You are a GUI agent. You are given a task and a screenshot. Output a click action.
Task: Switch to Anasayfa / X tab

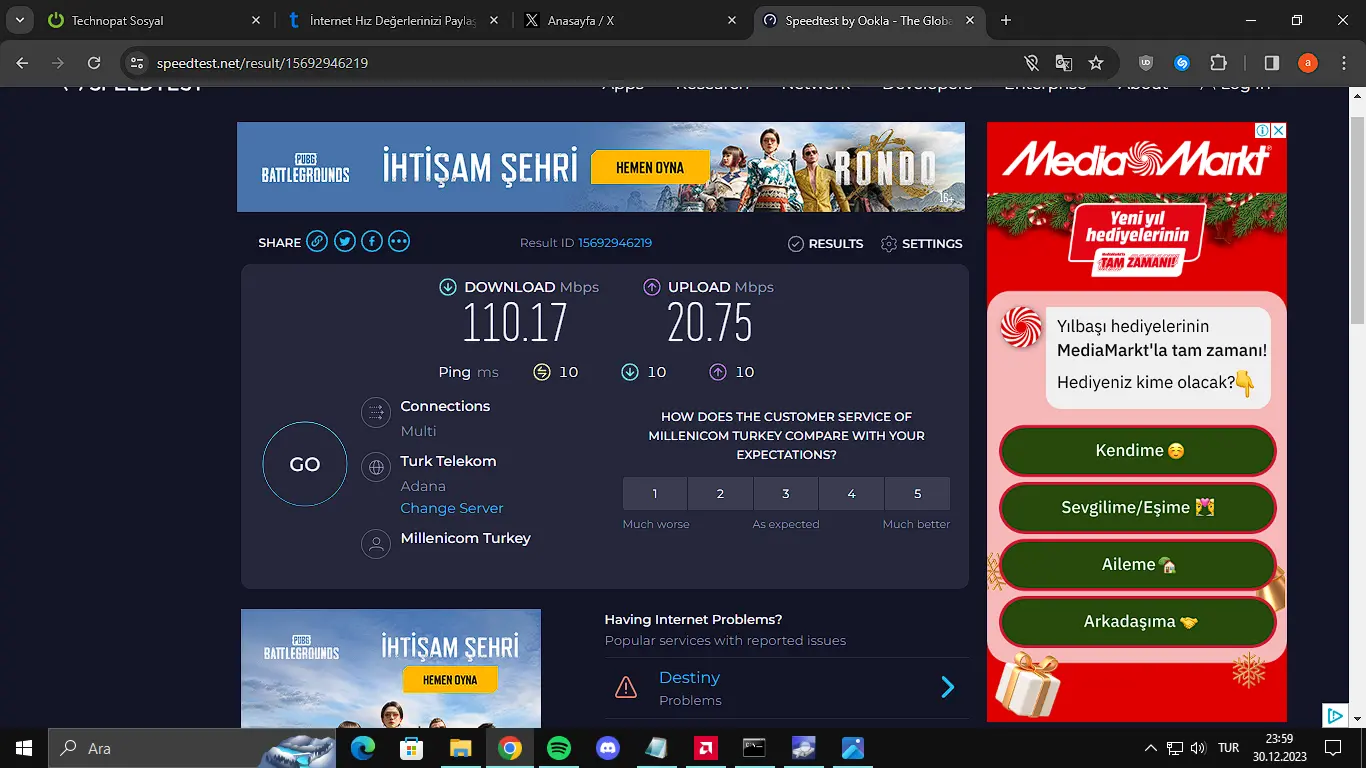(x=631, y=20)
